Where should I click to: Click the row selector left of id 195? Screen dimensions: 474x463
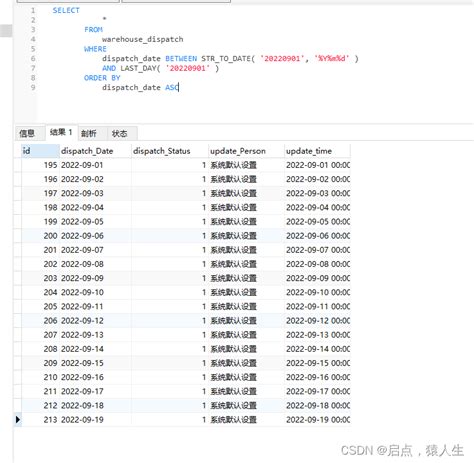pyautogui.click(x=18, y=165)
